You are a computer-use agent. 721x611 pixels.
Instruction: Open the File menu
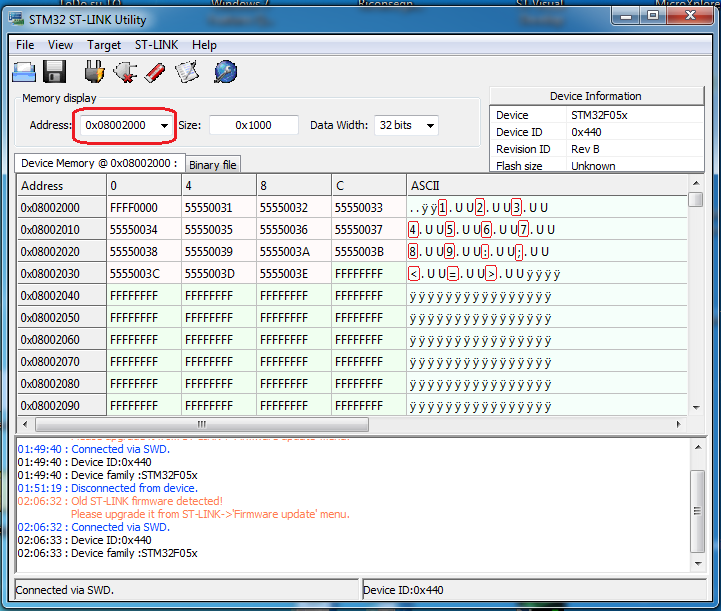25,45
